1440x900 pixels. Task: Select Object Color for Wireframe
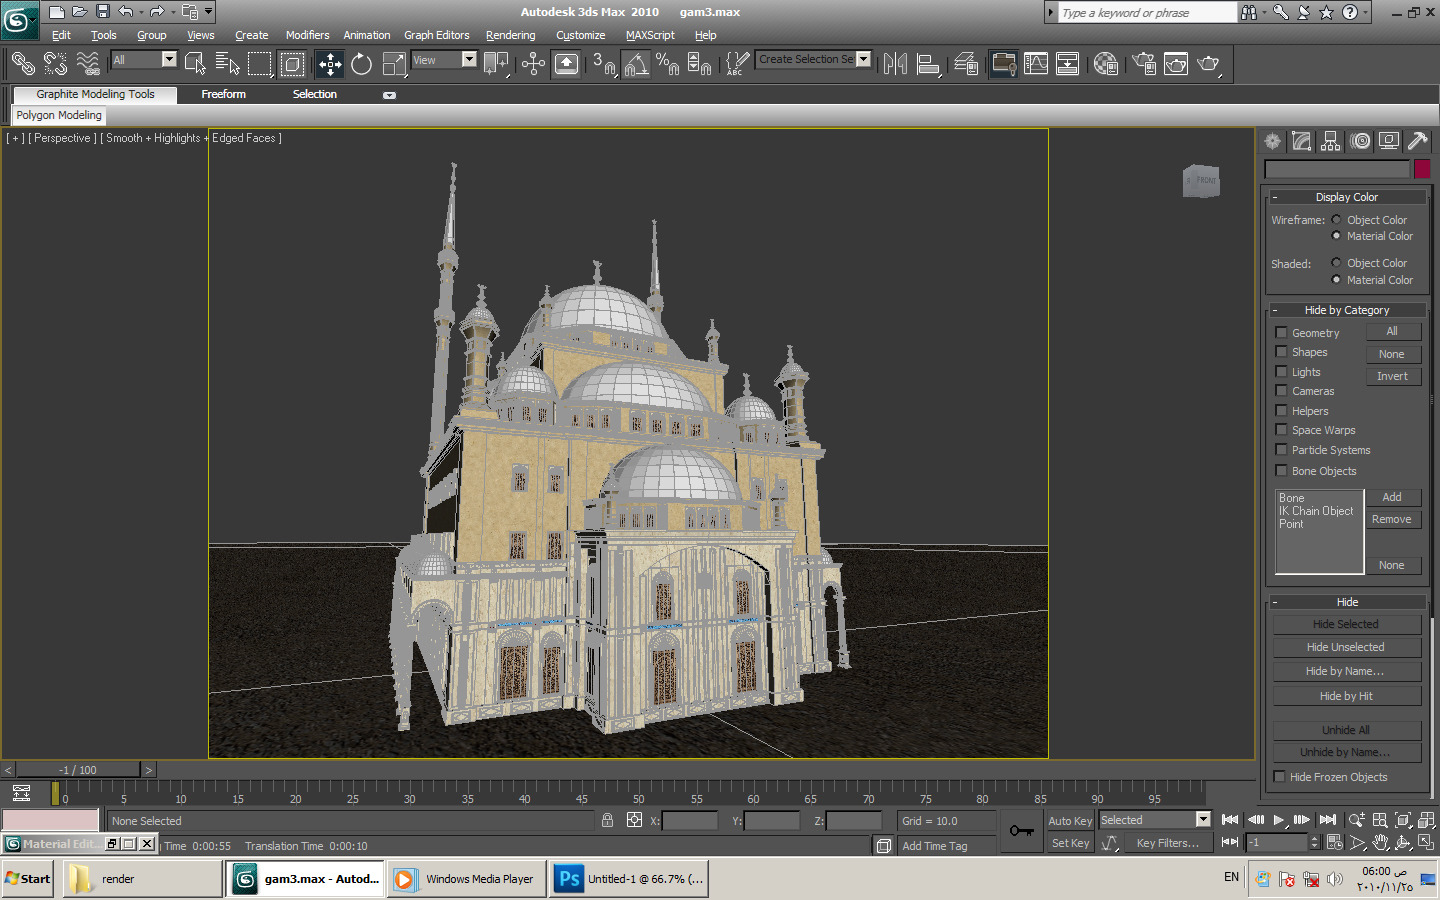coord(1336,220)
